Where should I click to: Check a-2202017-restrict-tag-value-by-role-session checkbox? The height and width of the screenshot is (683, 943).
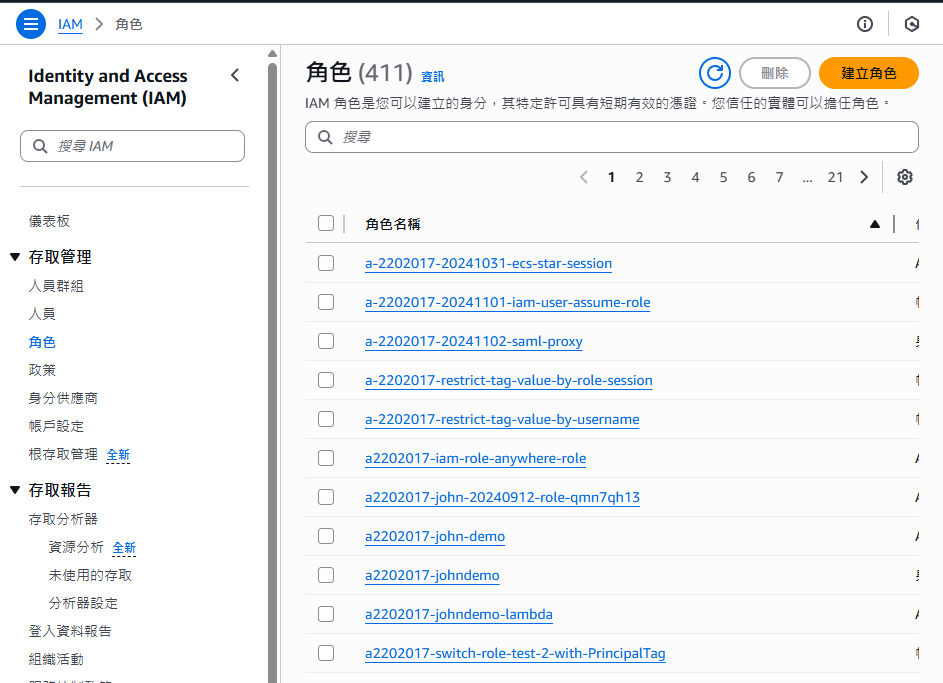click(326, 380)
